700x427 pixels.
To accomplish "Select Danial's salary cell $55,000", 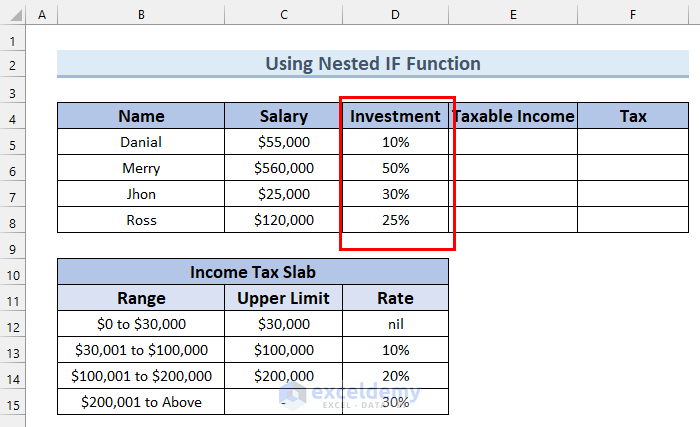I will click(x=283, y=142).
